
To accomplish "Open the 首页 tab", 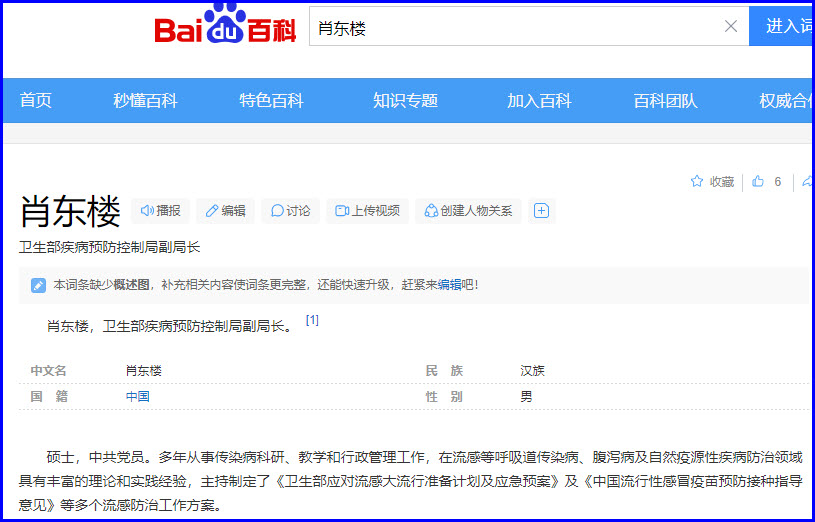I will (x=36, y=101).
